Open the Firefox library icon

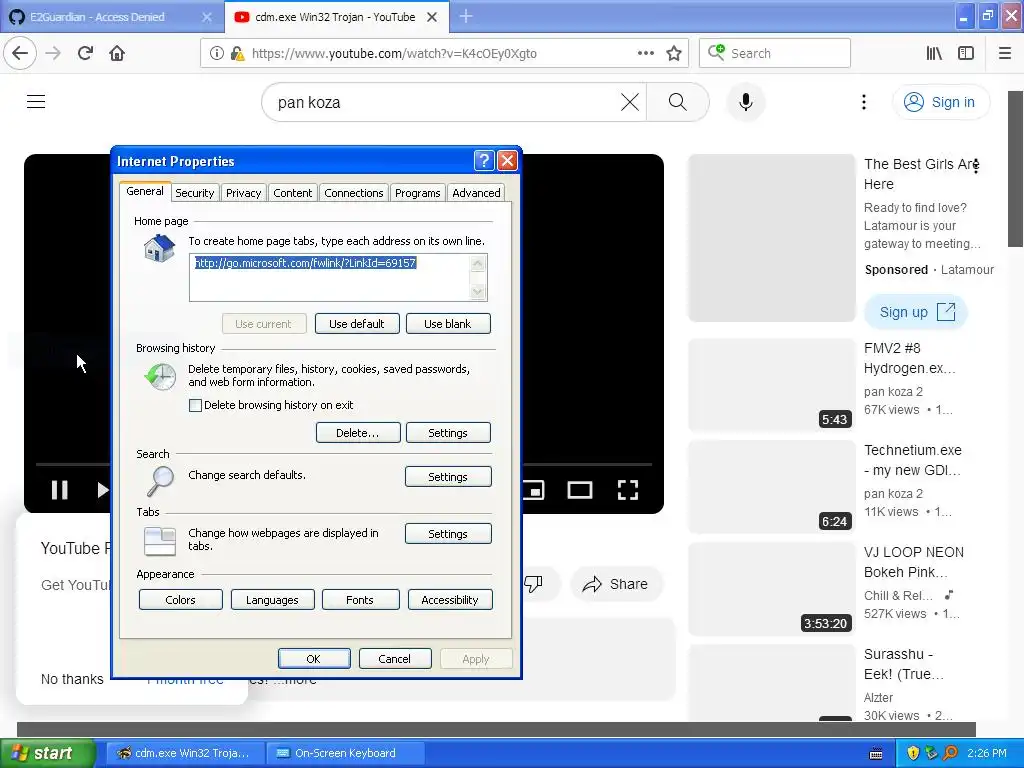click(x=934, y=54)
